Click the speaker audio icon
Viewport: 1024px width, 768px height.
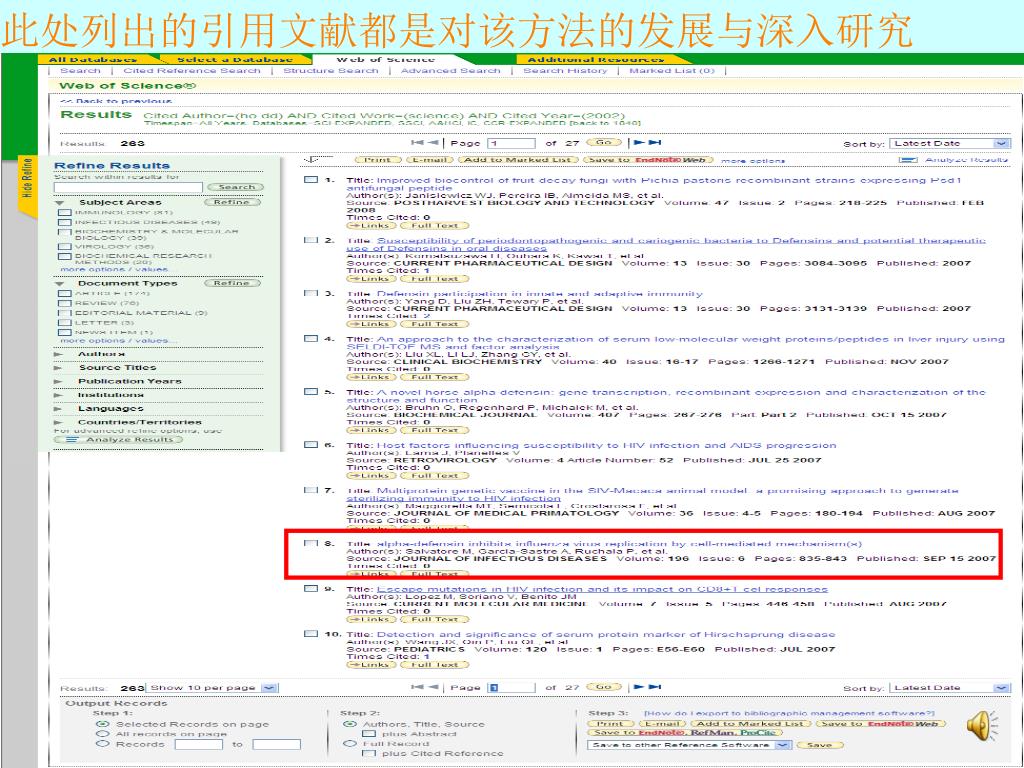(x=982, y=726)
